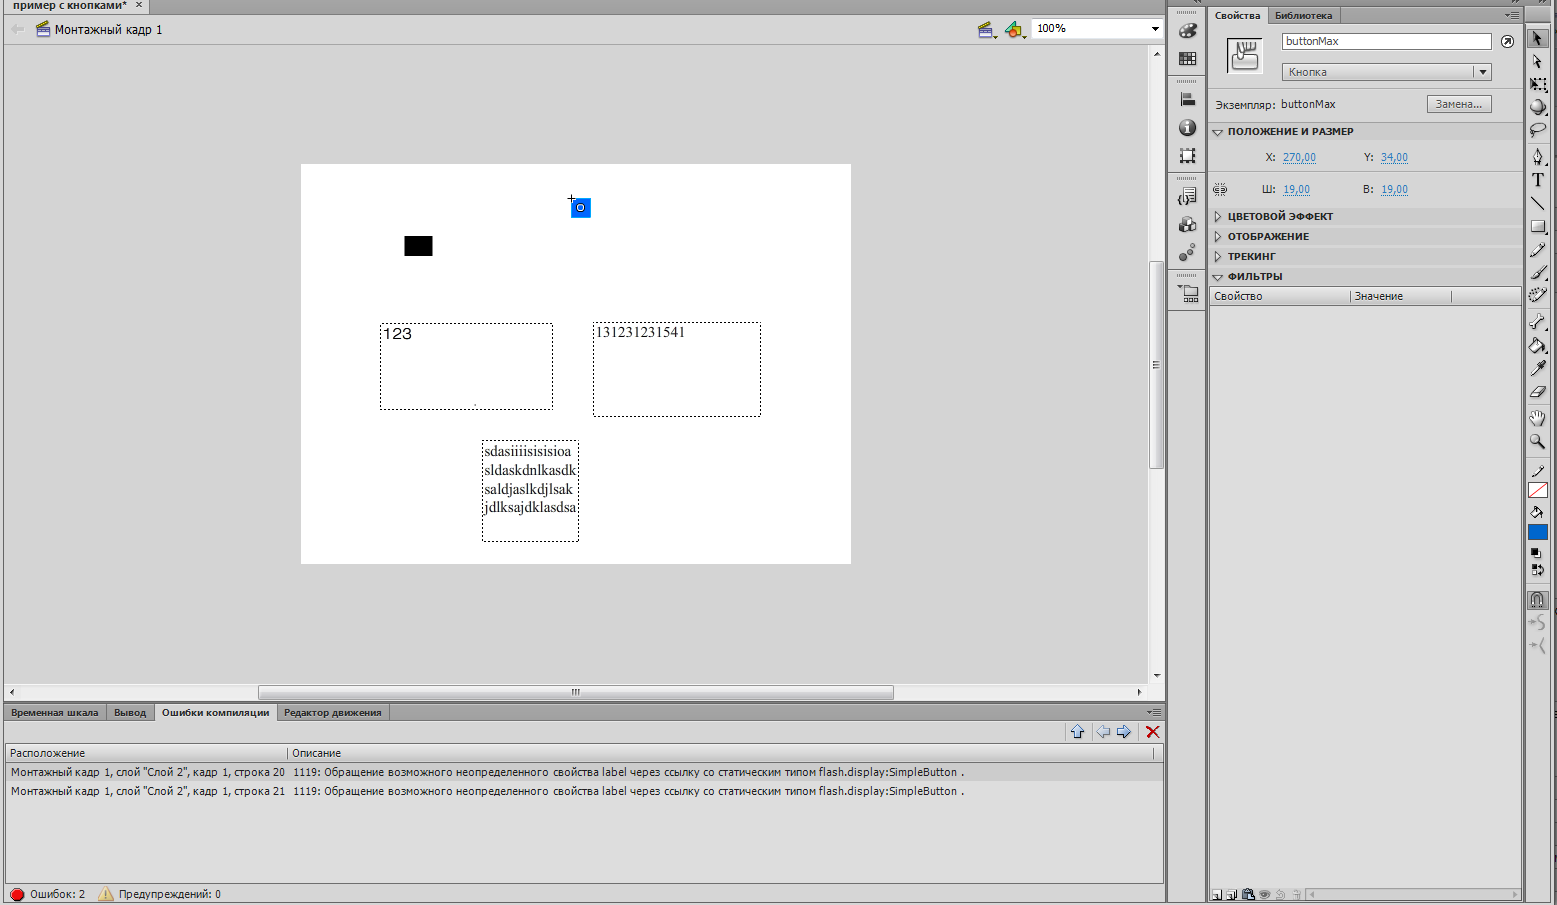1557x905 pixels.
Task: Click the Edit Scene icon
Action: pyautogui.click(x=987, y=30)
